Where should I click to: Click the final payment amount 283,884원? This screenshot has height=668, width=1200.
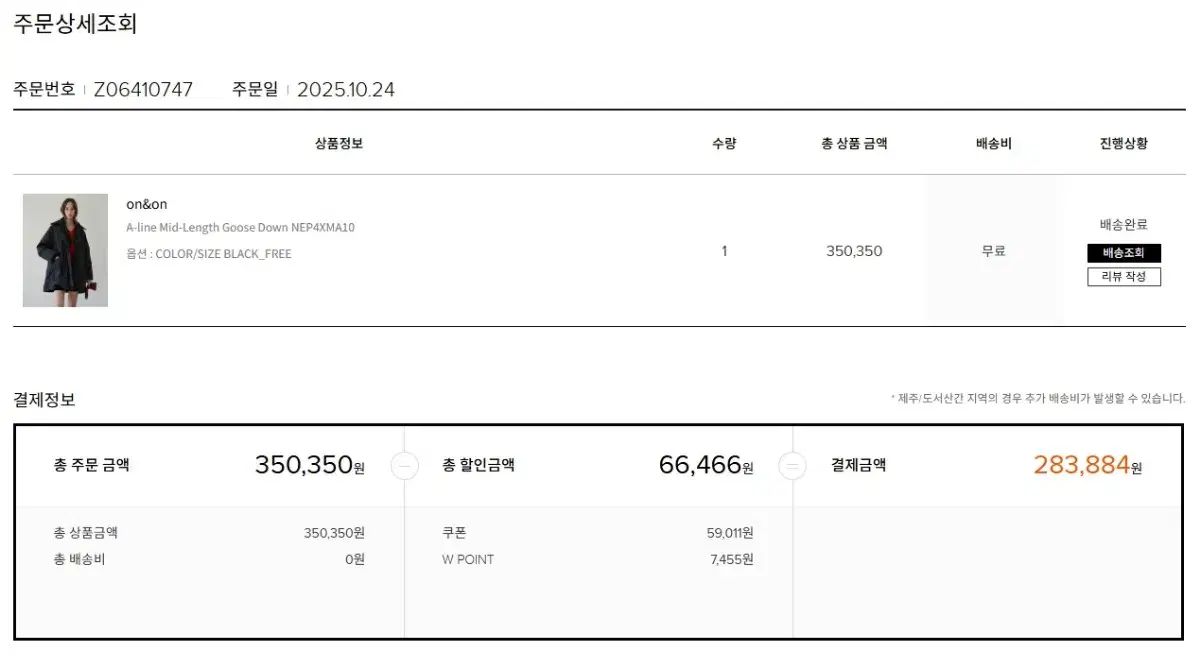1087,465
